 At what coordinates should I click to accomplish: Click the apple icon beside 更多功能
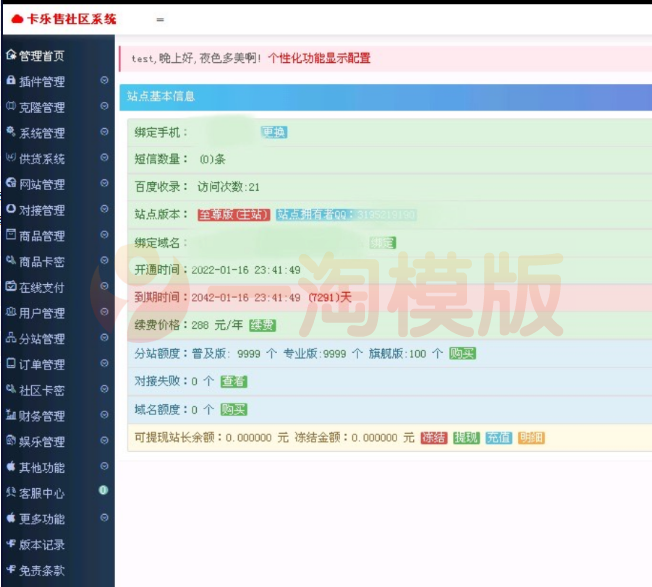11,518
